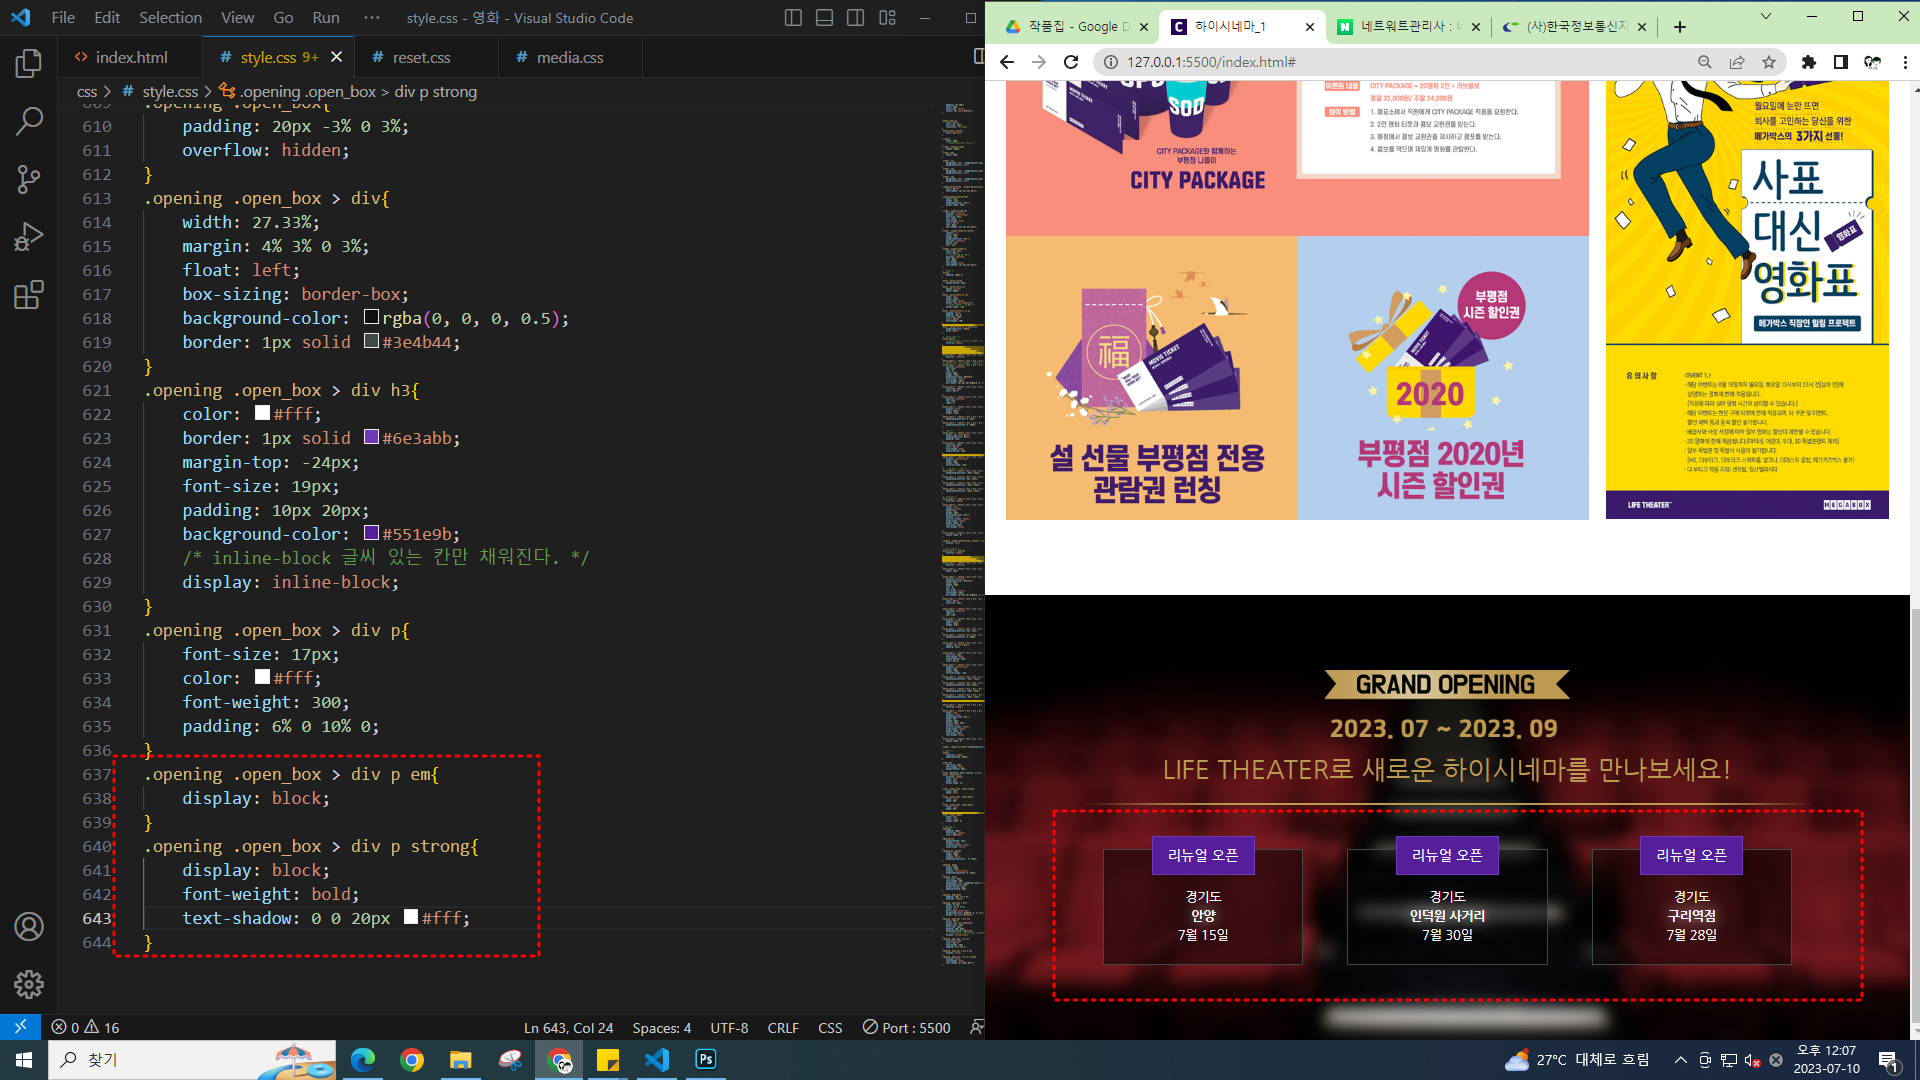Open the Manage gear icon
The width and height of the screenshot is (1920, 1080).
(28, 985)
